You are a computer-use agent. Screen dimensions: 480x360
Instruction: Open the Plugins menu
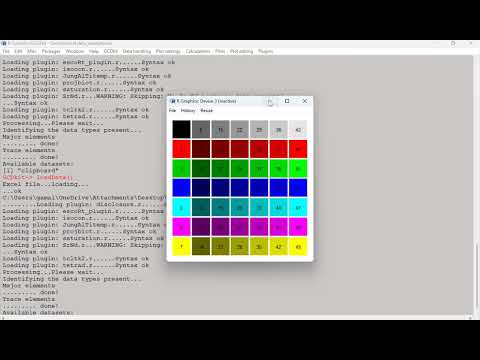click(x=266, y=51)
